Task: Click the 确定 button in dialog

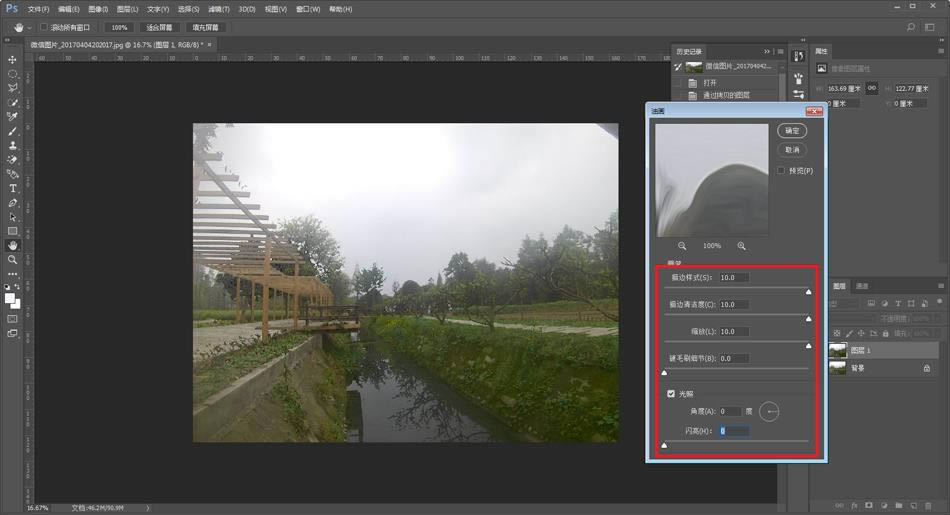Action: pos(792,130)
